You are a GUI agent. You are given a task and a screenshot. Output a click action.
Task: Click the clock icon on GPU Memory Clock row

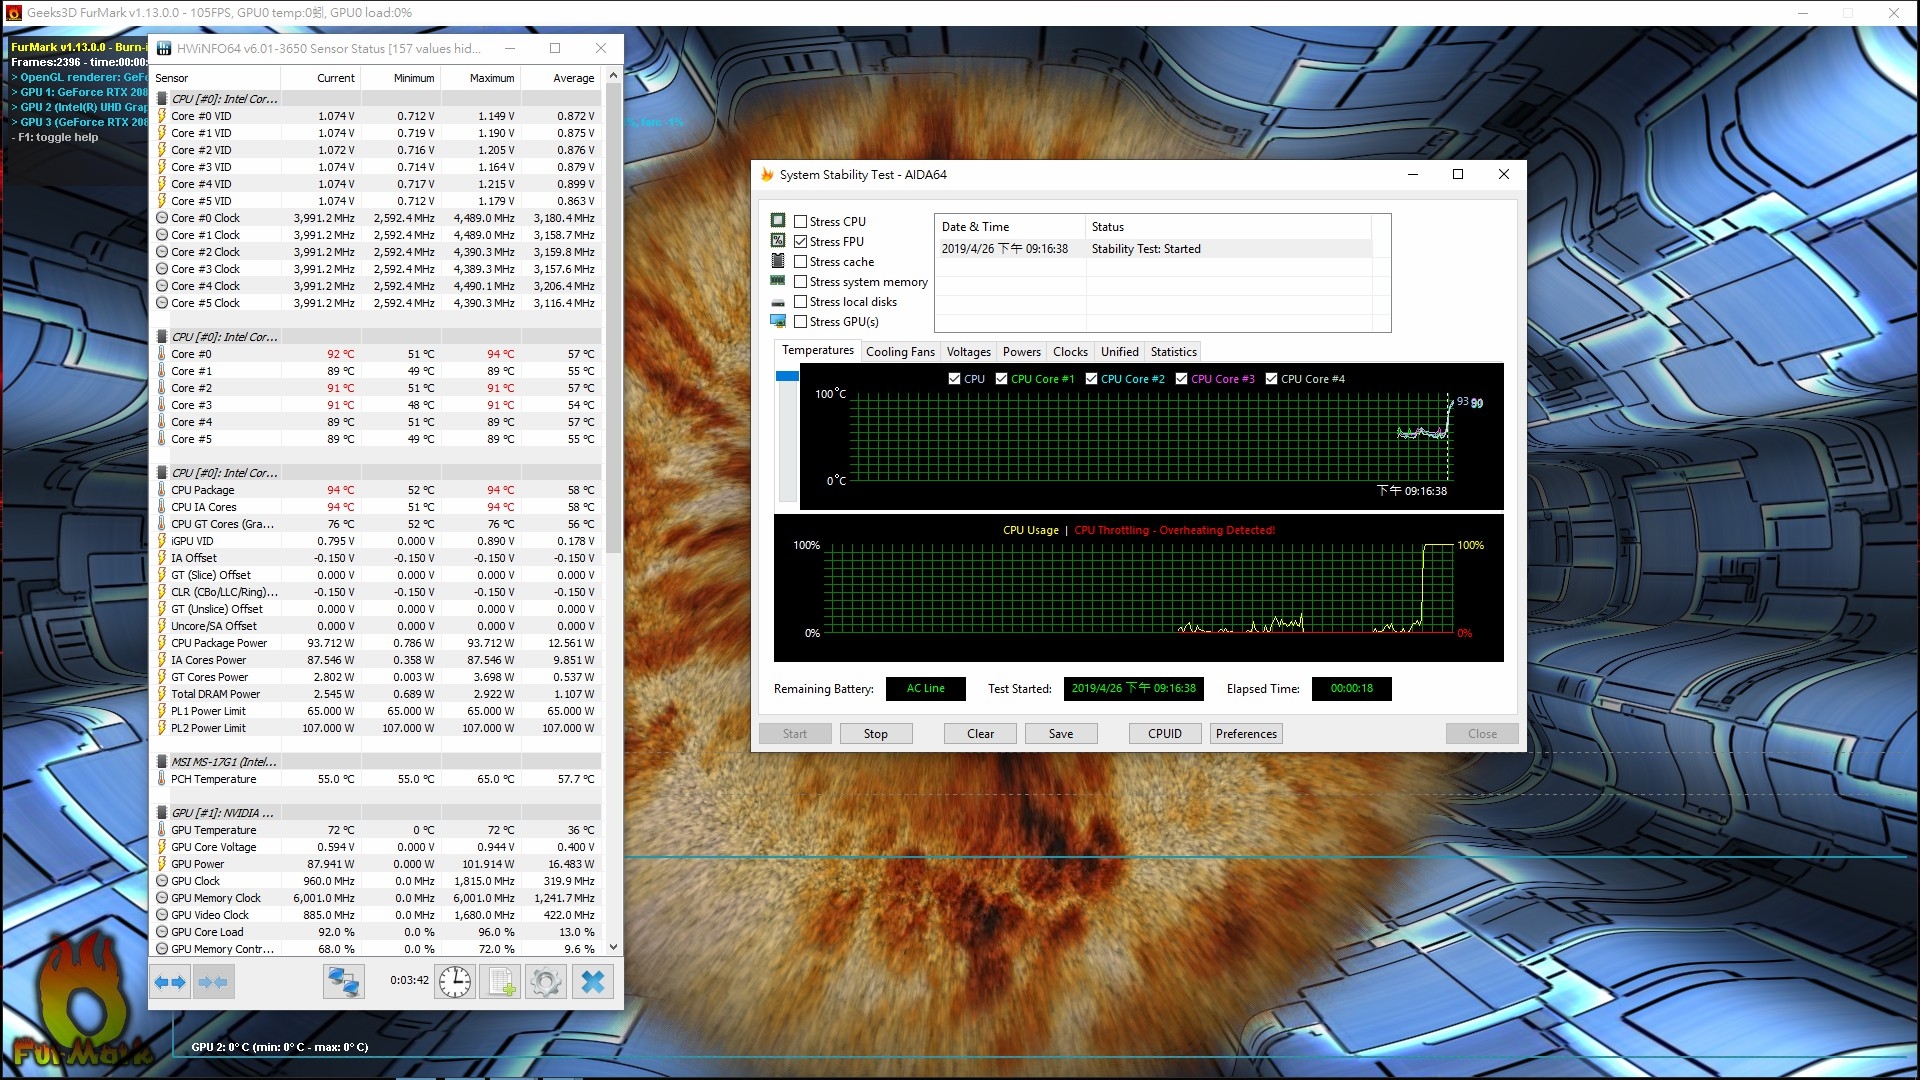point(162,898)
